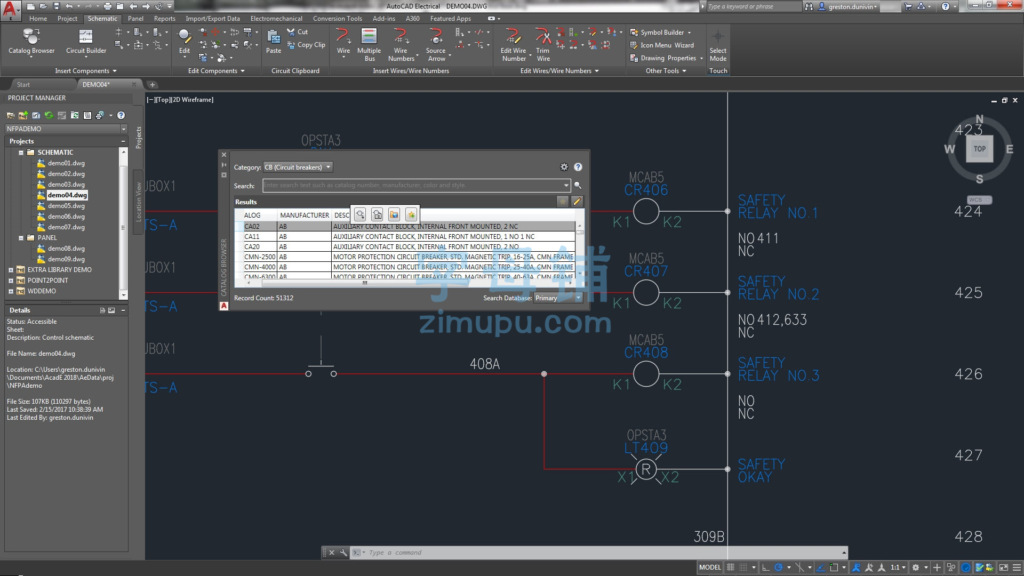Expand the Other Tools panel

(x=665, y=71)
